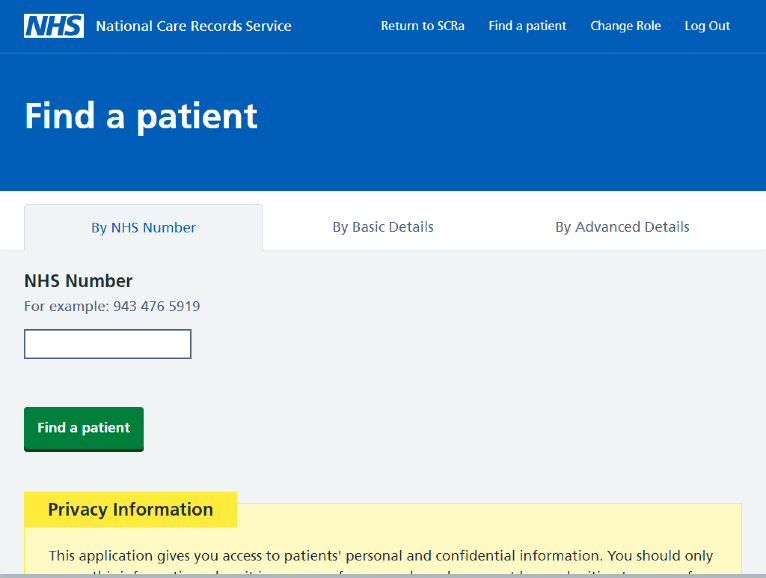
Task: Click the pale yellow Privacy Information panel body
Action: coord(489,537)
